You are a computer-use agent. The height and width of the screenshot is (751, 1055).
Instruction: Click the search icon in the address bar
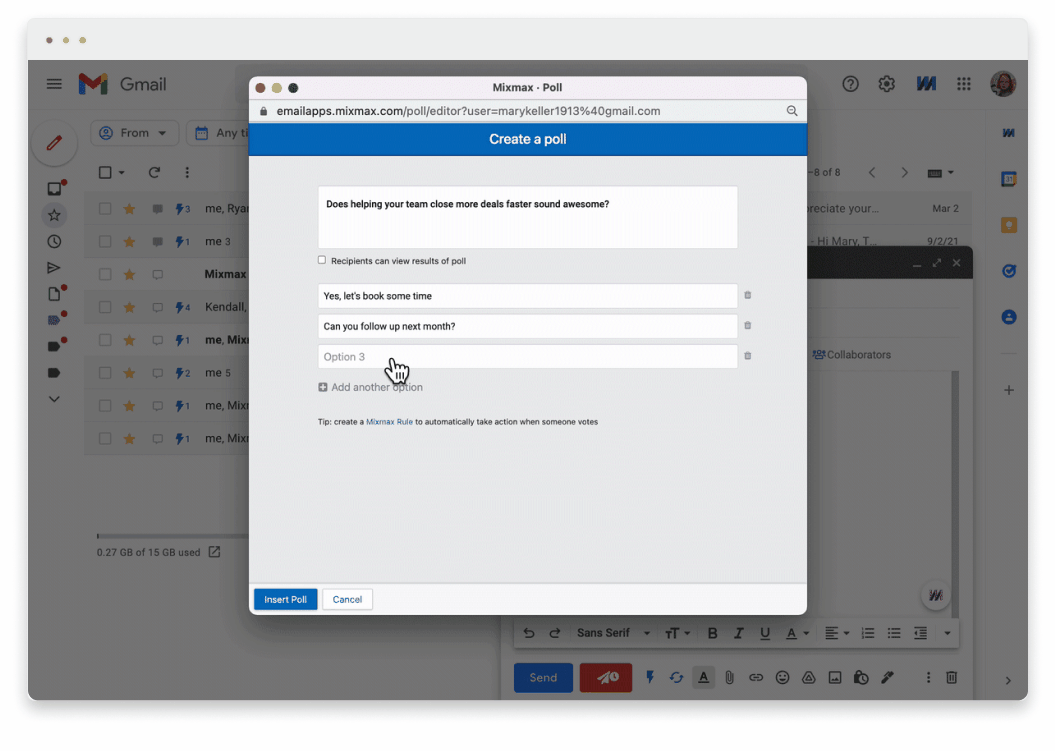[792, 111]
